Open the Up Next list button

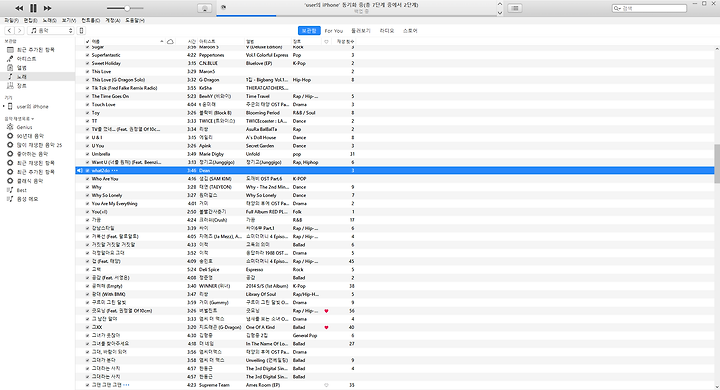click(x=515, y=8)
